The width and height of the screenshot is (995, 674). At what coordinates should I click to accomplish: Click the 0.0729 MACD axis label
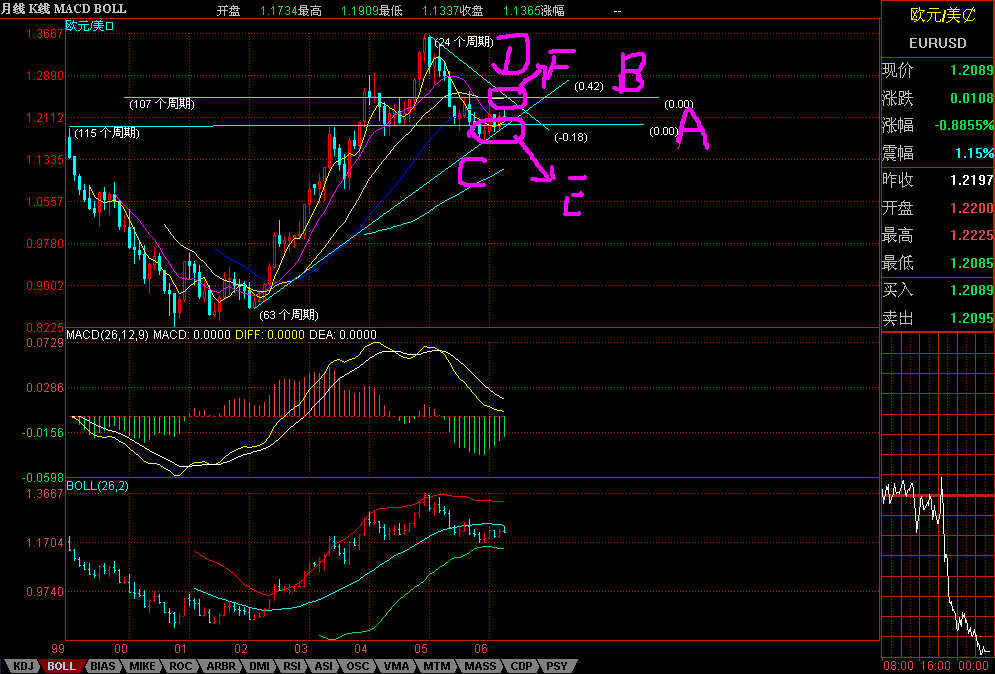[44, 343]
